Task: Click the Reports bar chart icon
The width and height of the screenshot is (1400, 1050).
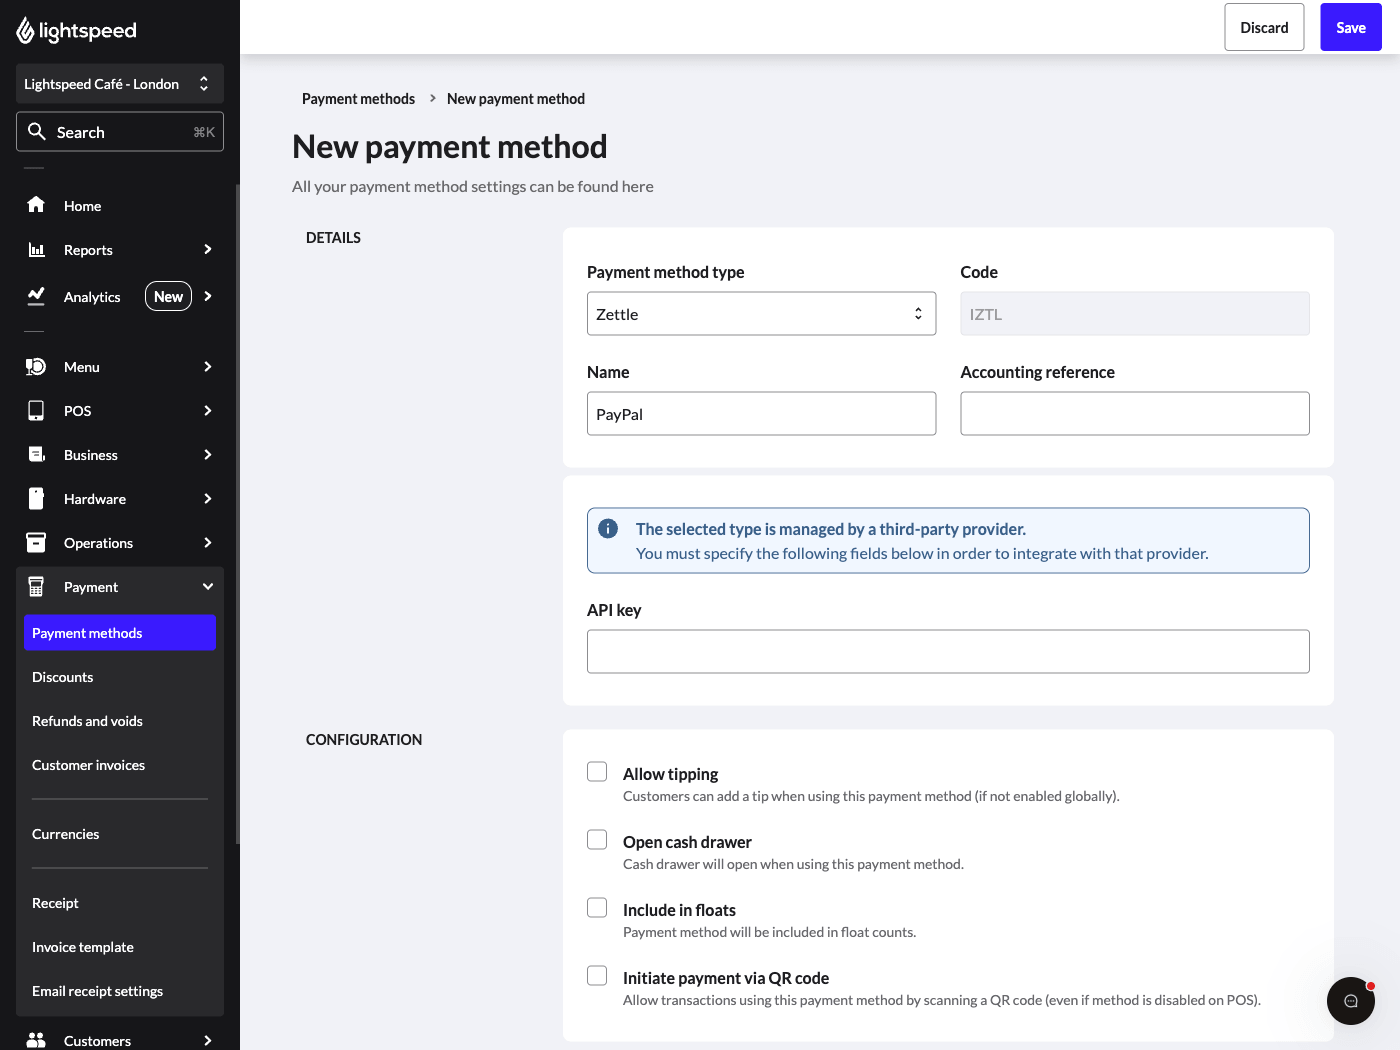Action: coord(36,249)
